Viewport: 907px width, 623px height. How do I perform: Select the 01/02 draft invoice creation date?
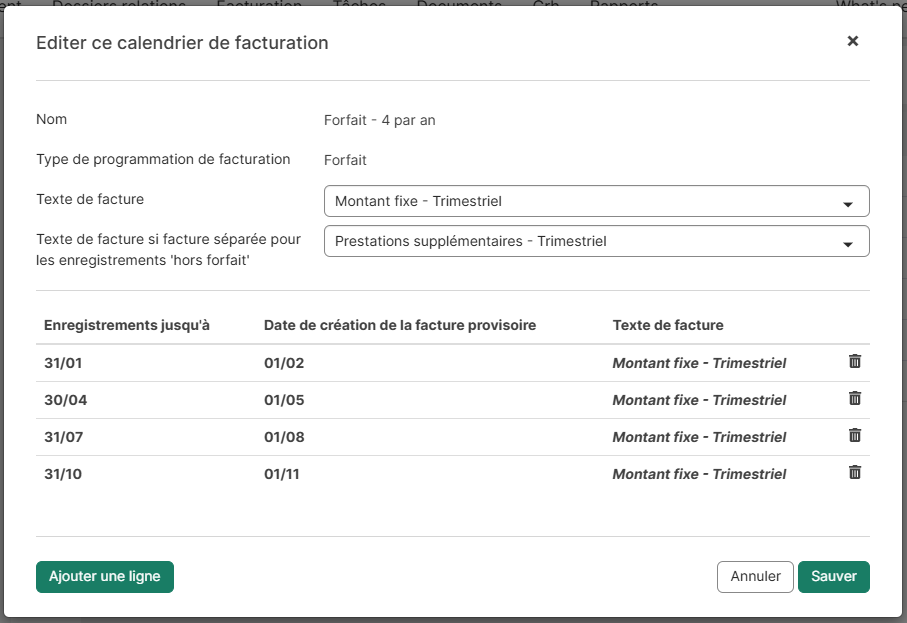click(284, 363)
